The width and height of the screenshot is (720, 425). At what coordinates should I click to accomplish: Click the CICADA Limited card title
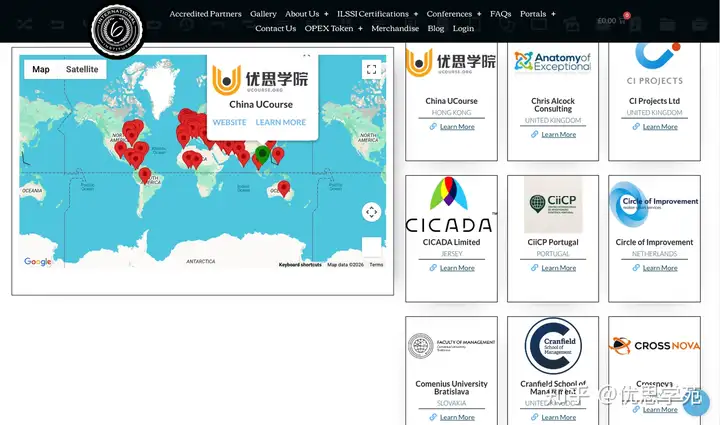click(451, 242)
